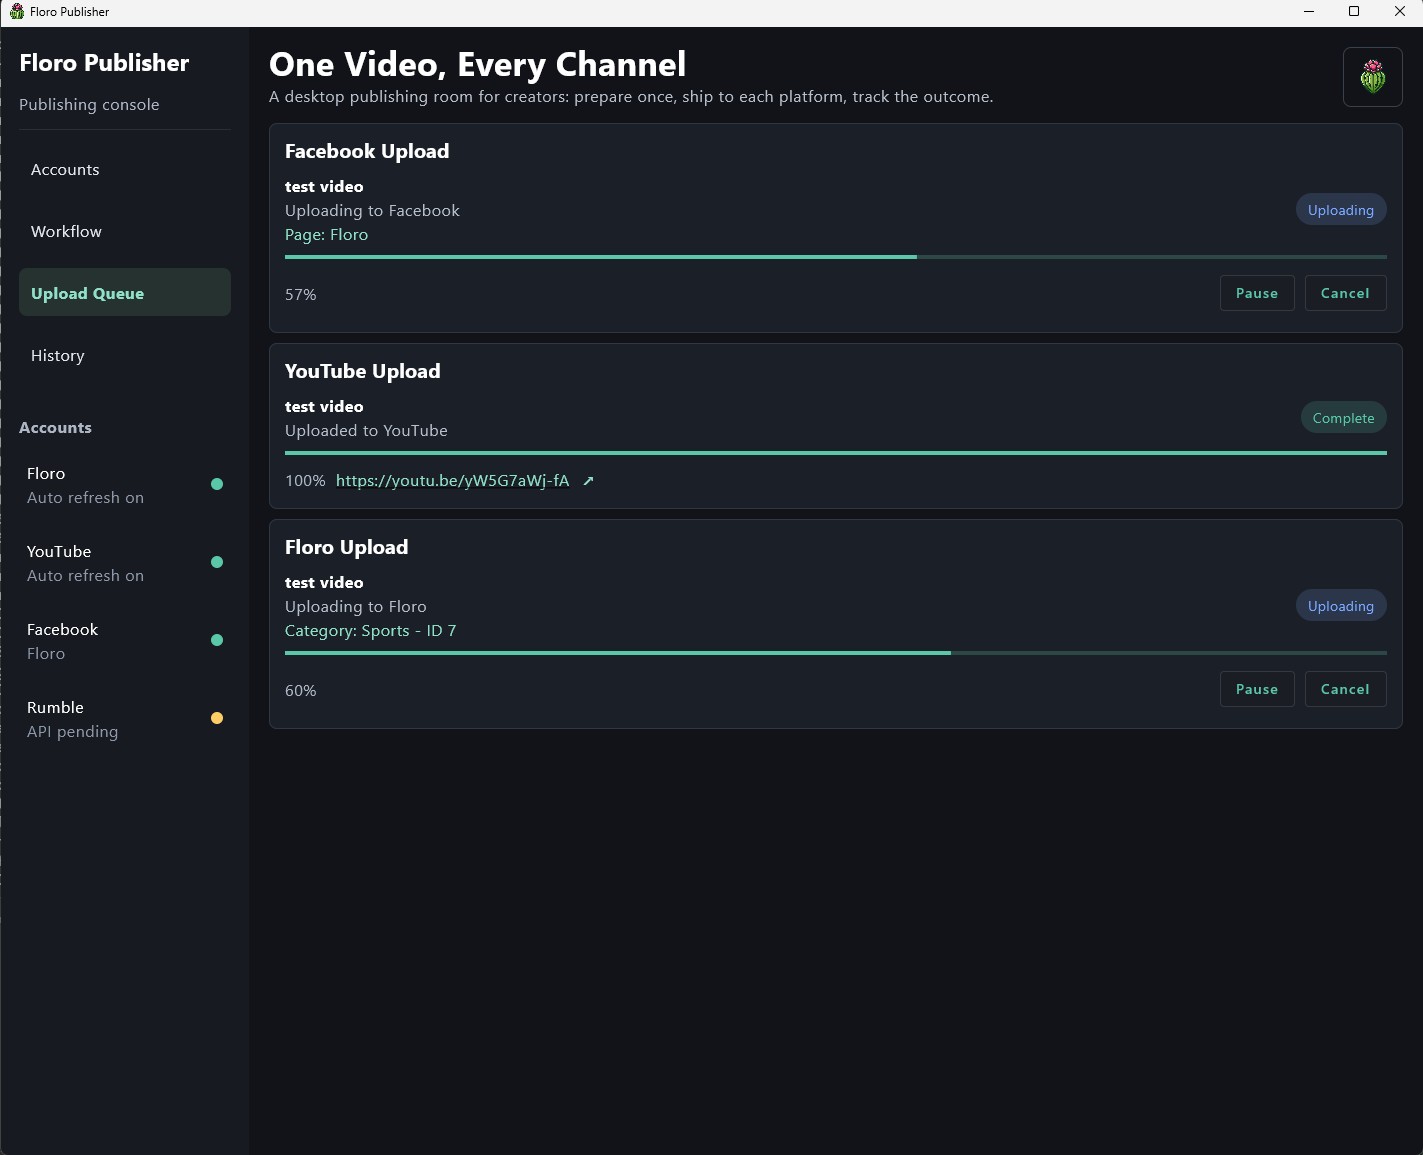Click 'Uploading to Floro' status text
Screen dimensions: 1423x1155
pyautogui.click(x=355, y=607)
